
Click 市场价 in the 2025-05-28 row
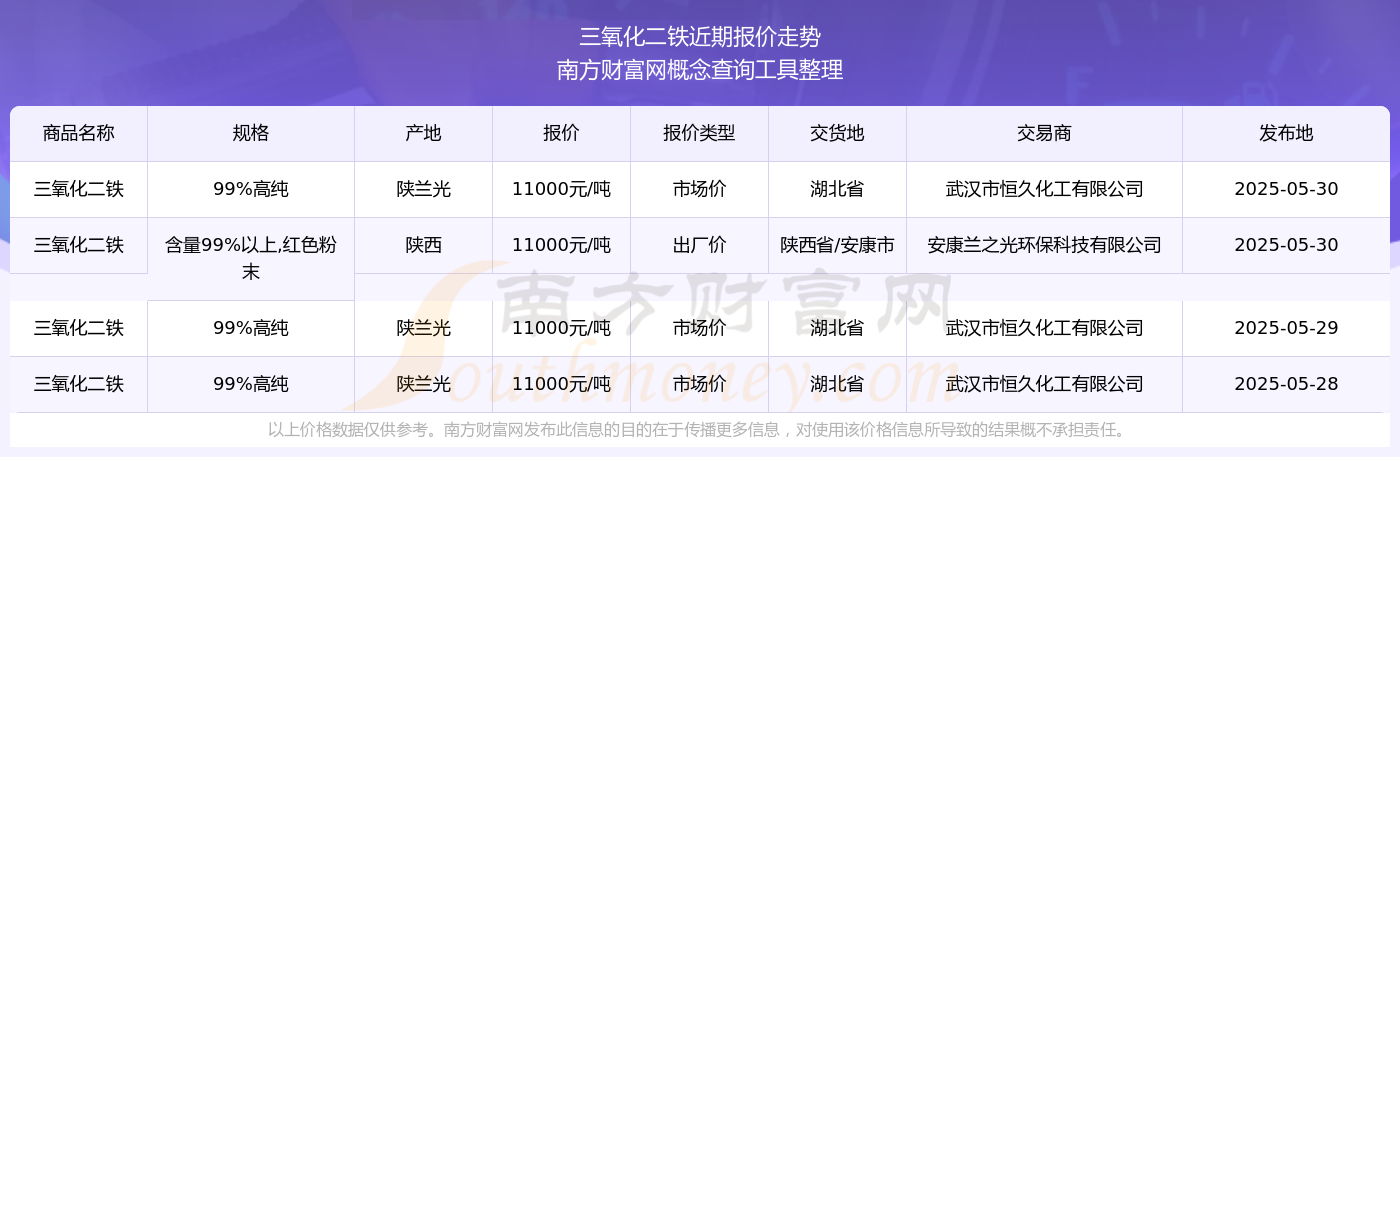700,384
